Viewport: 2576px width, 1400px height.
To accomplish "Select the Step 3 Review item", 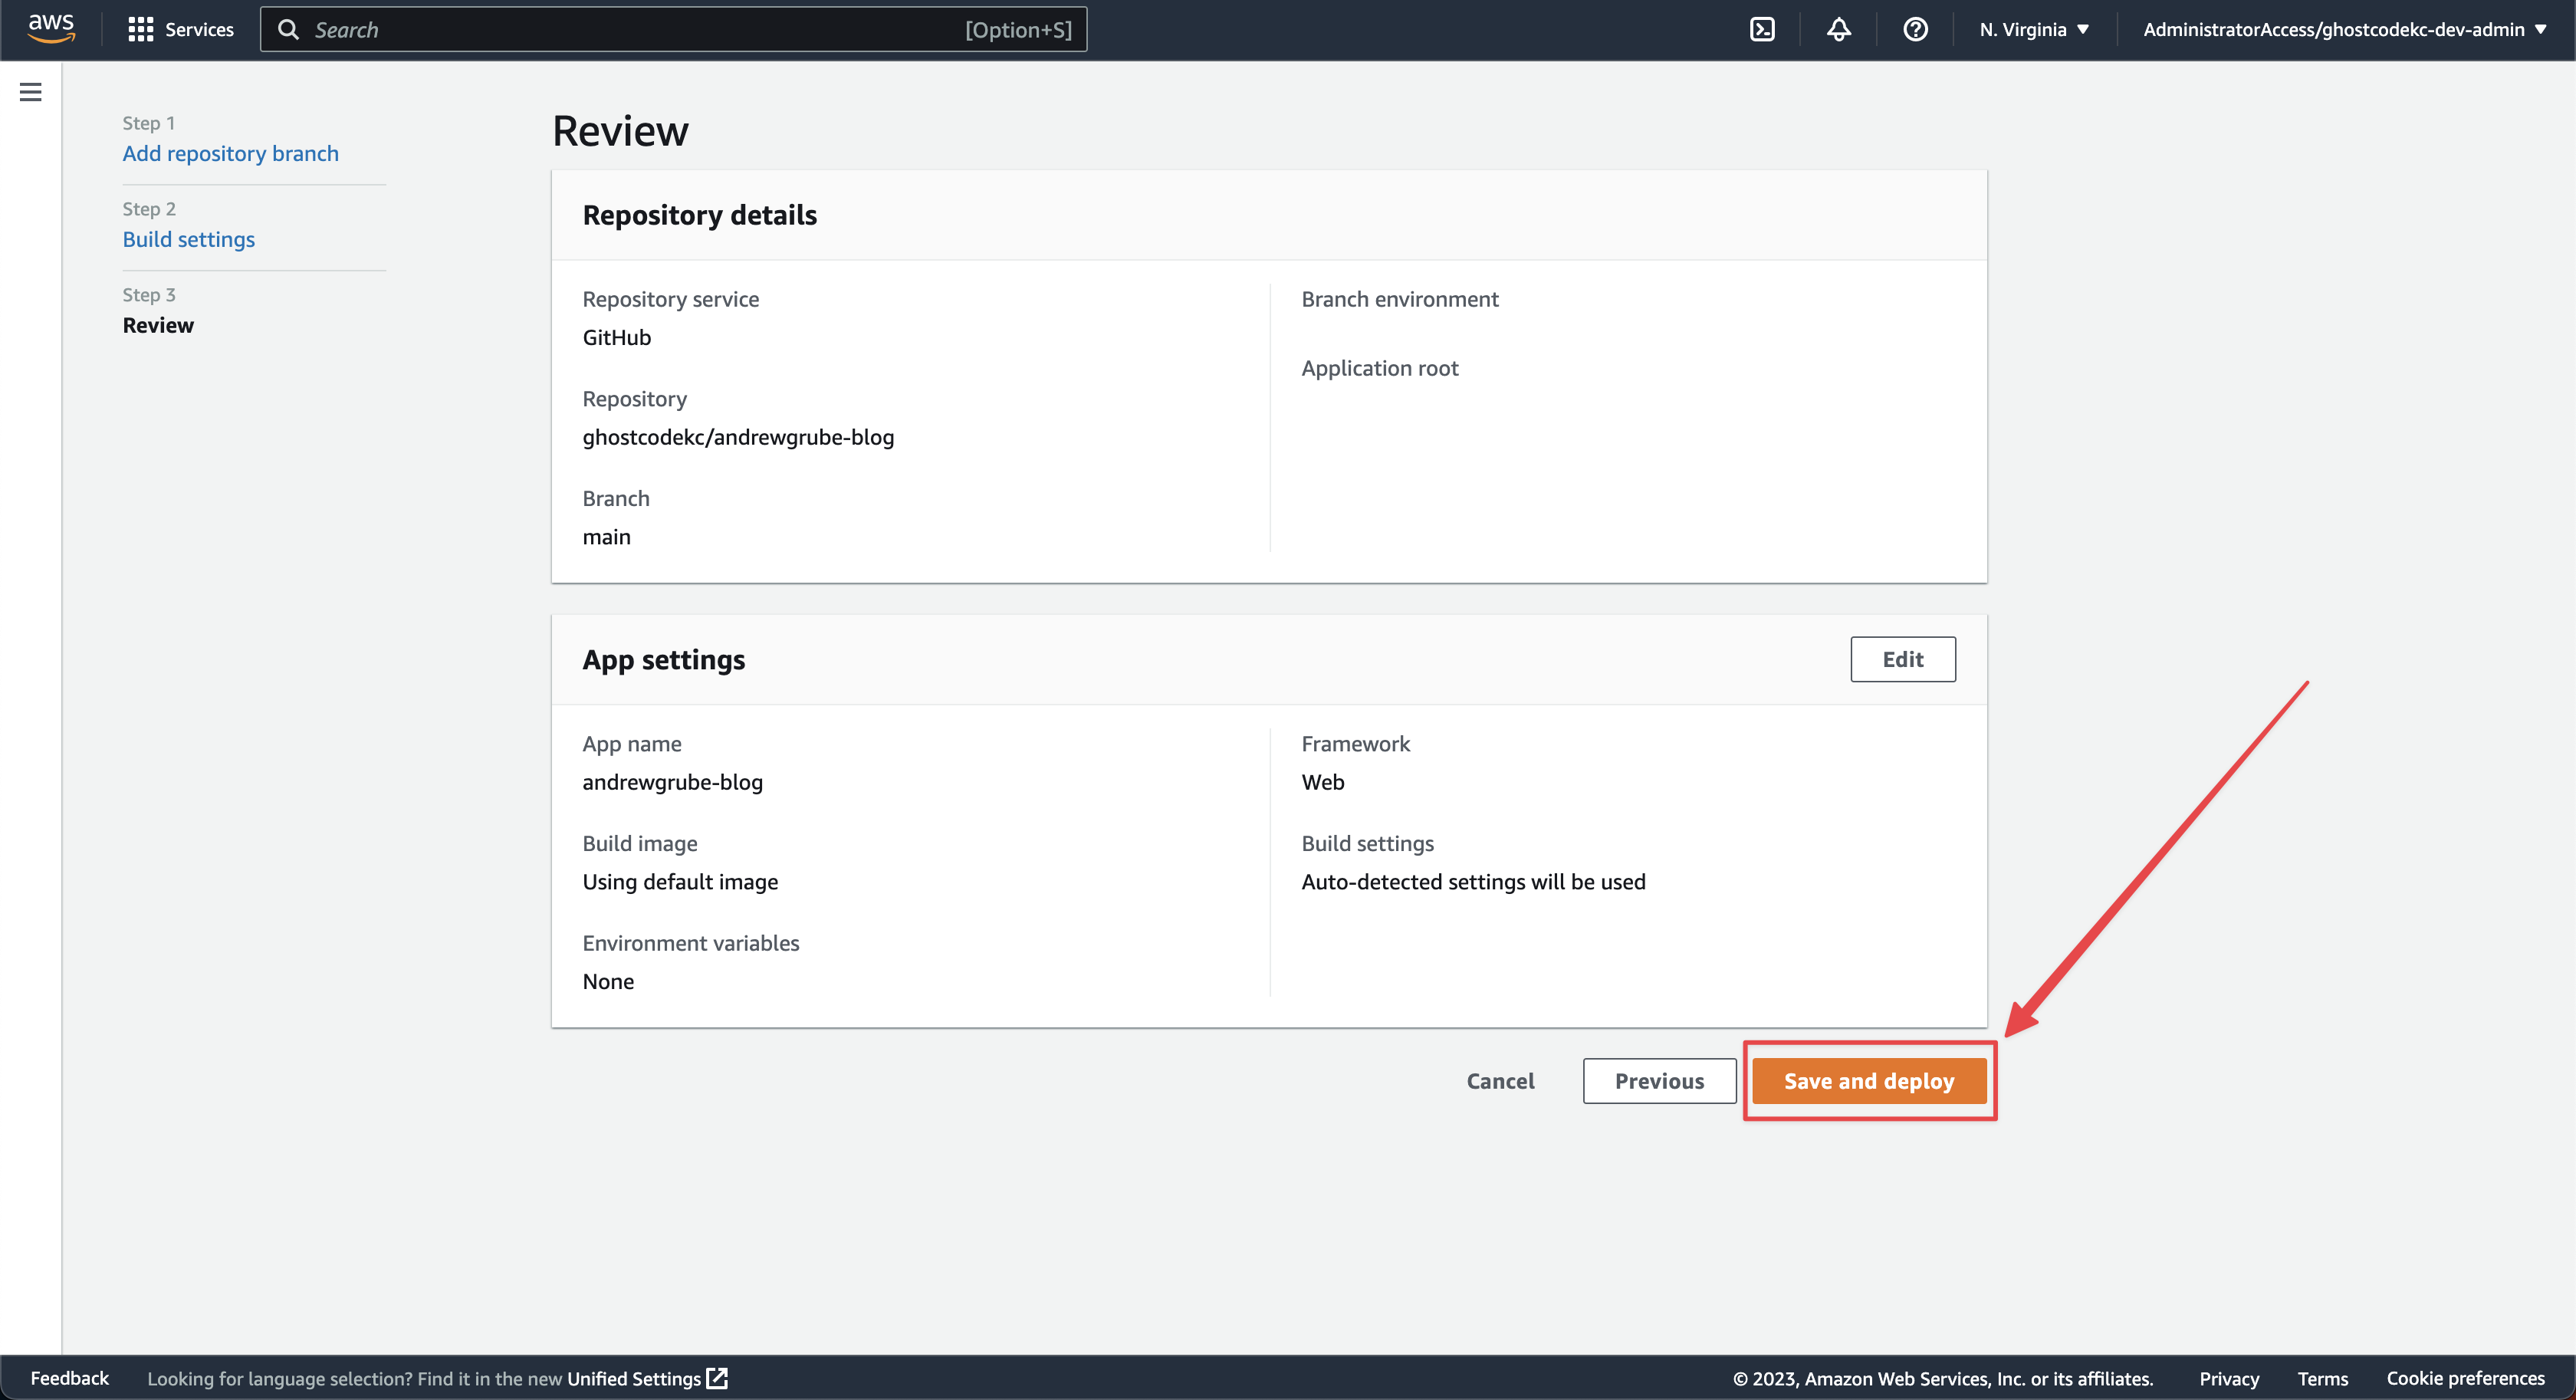I will pos(158,325).
